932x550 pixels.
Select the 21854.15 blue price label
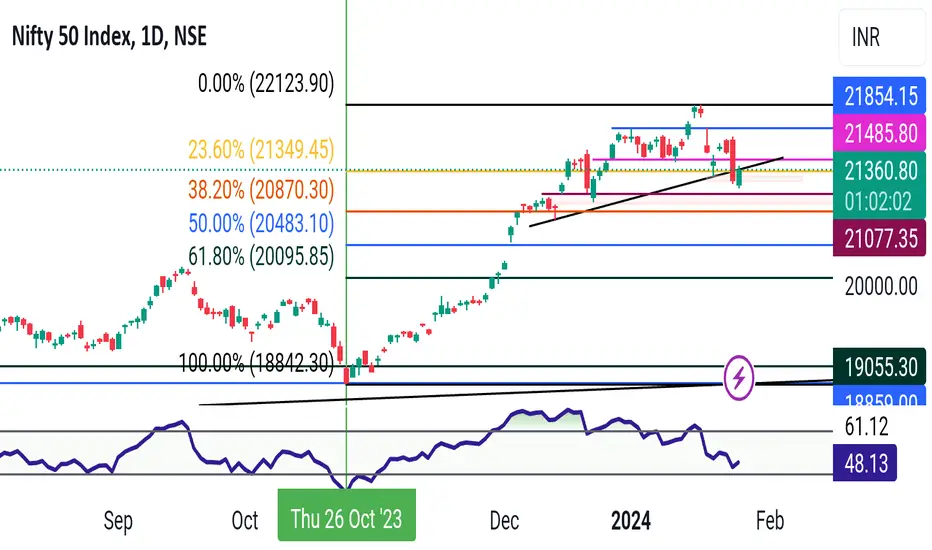[880, 96]
